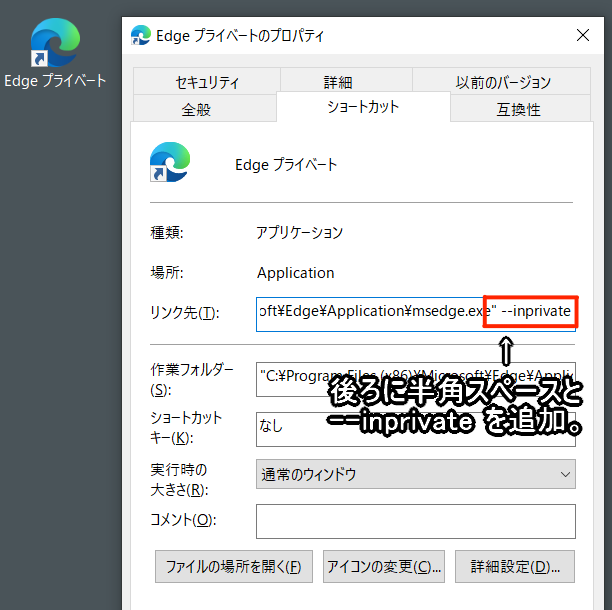This screenshot has height=610, width=612.
Task: Click the アプリケーション type value text
Action: click(299, 233)
